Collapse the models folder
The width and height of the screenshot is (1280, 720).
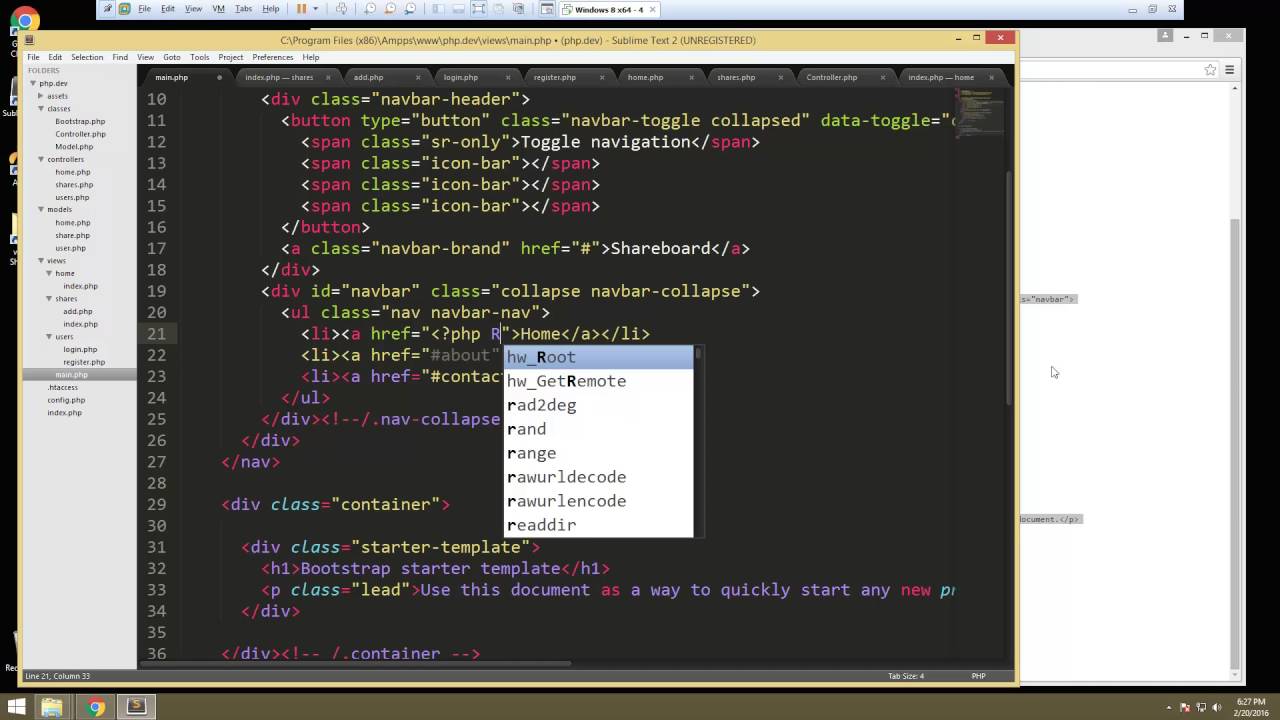tap(40, 210)
